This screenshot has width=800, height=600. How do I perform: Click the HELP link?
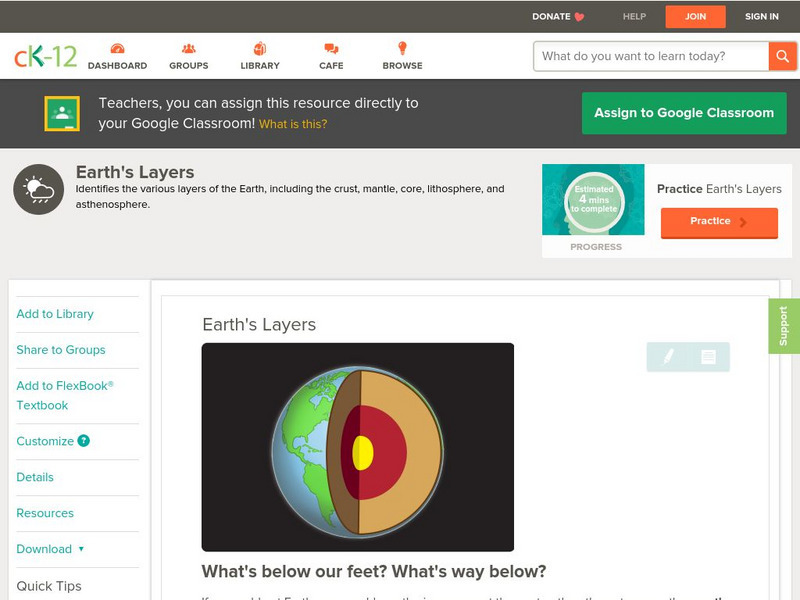634,17
